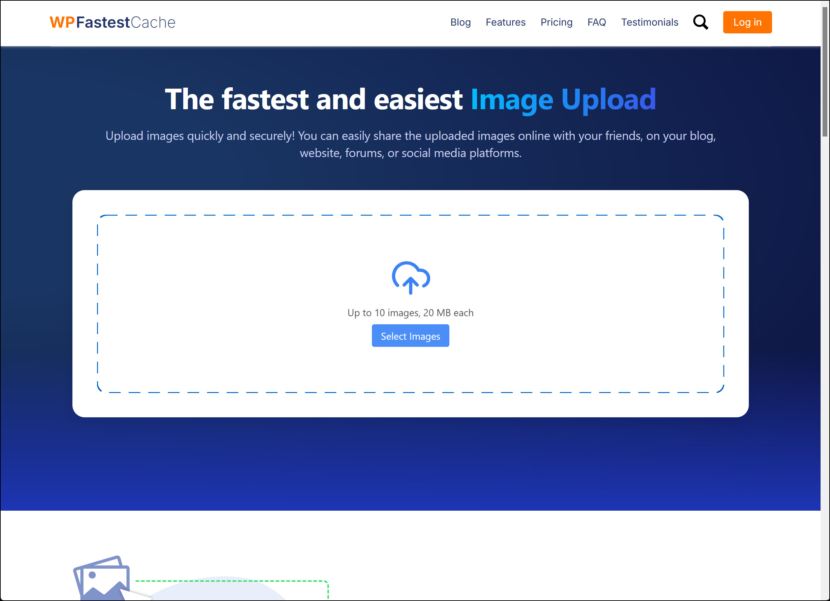Open the Blog menu item
This screenshot has width=830, height=601.
460,22
